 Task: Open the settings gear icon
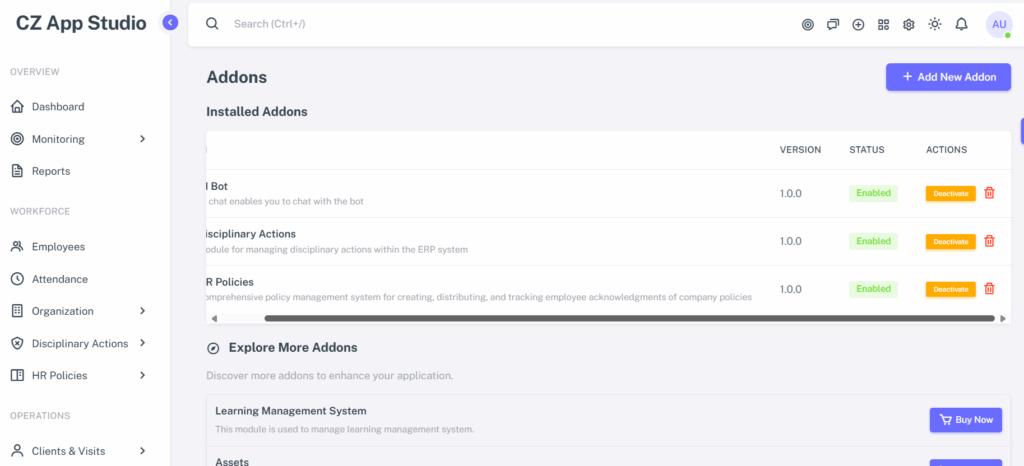(x=908, y=25)
